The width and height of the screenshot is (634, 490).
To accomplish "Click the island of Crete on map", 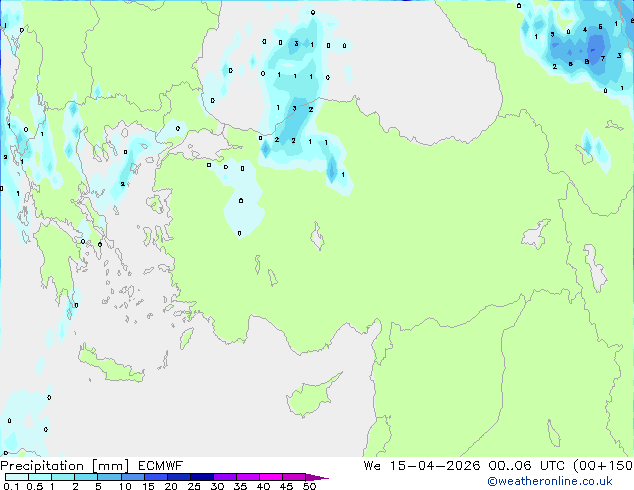I will 110,364.
